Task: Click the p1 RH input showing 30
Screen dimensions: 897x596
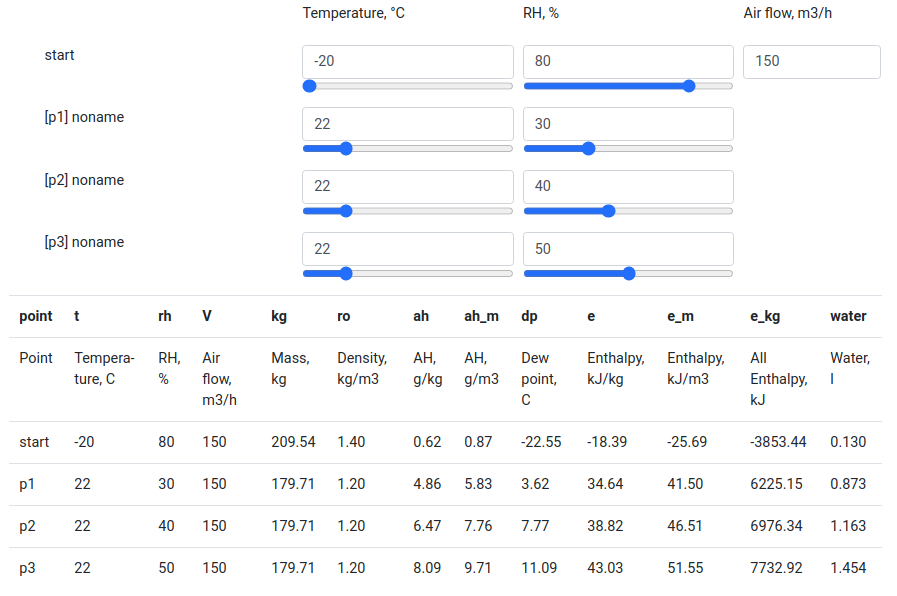Action: 628,124
